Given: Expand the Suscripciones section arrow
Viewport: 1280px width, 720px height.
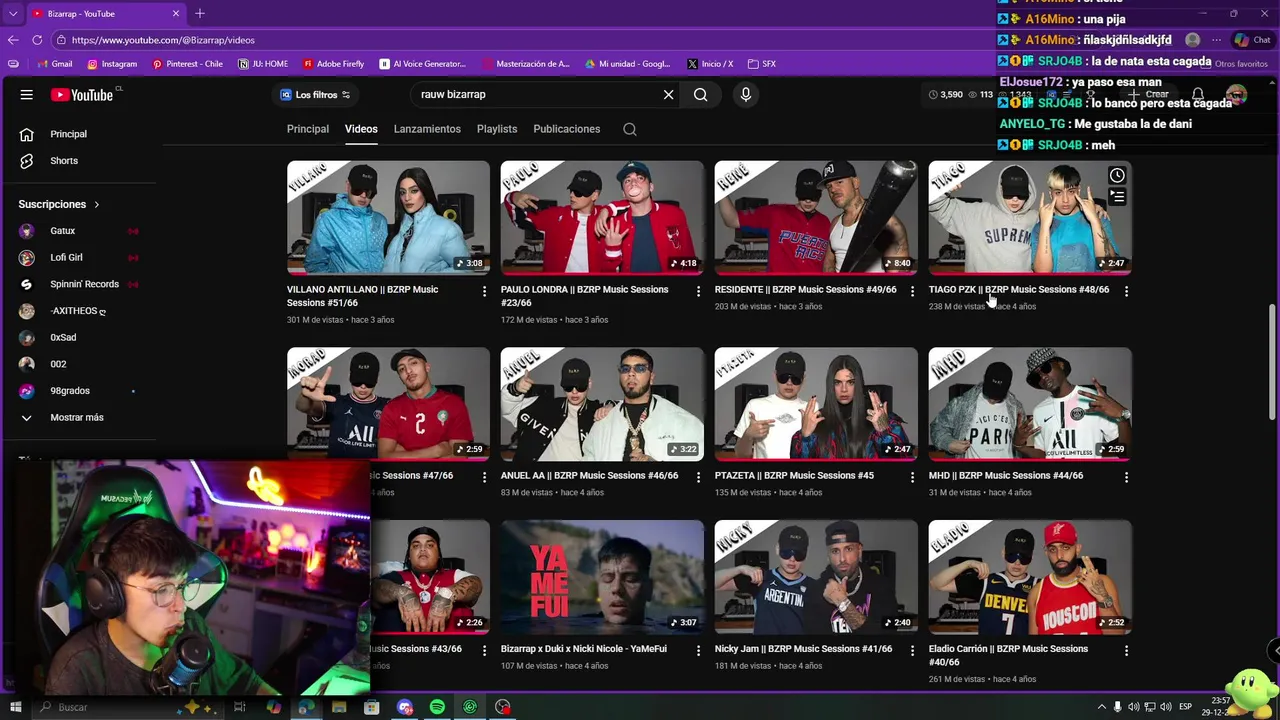Looking at the screenshot, I should pyautogui.click(x=97, y=205).
